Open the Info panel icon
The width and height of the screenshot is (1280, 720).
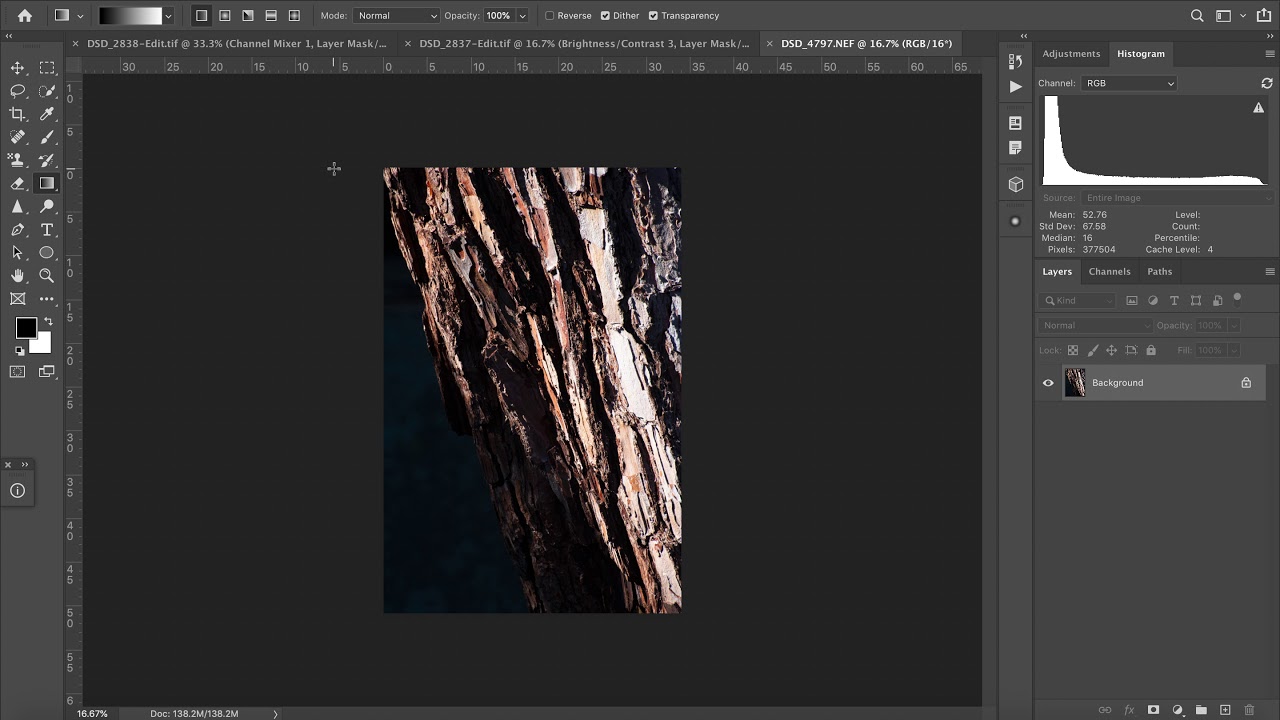[x=17, y=490]
